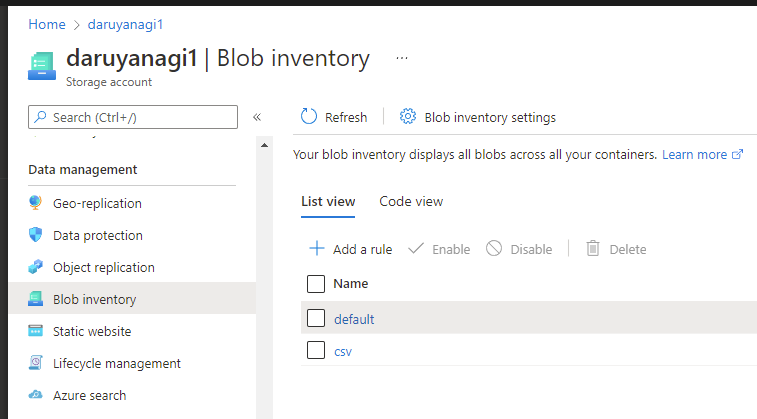Click the Azure search cloud icon

(35, 395)
